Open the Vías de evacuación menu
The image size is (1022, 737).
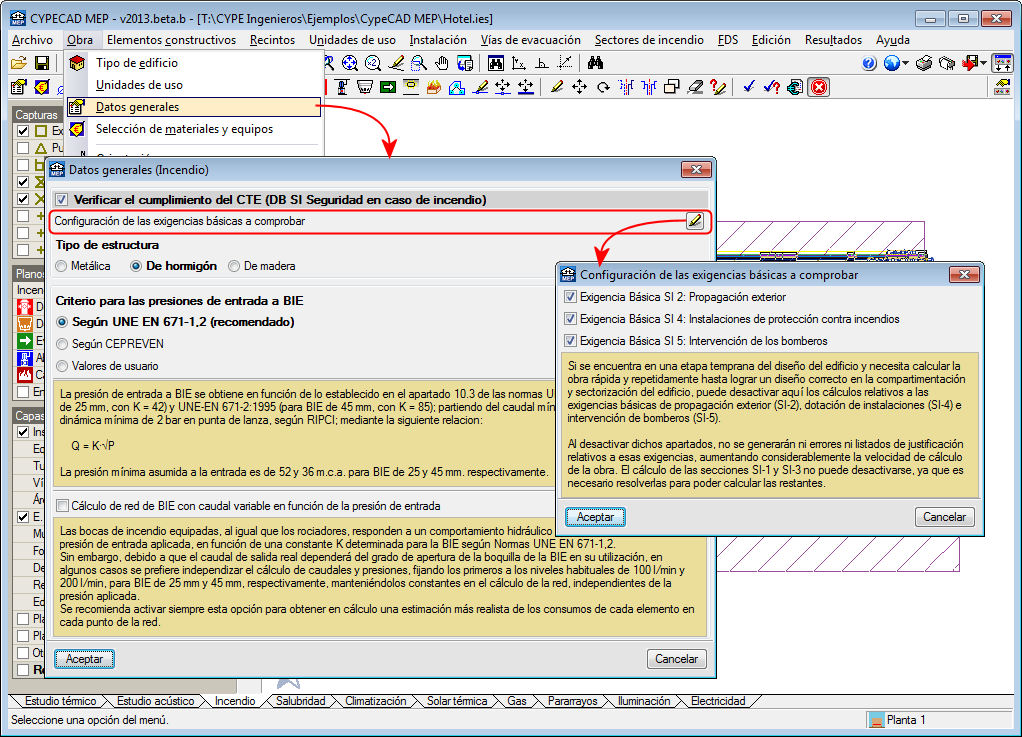click(531, 40)
